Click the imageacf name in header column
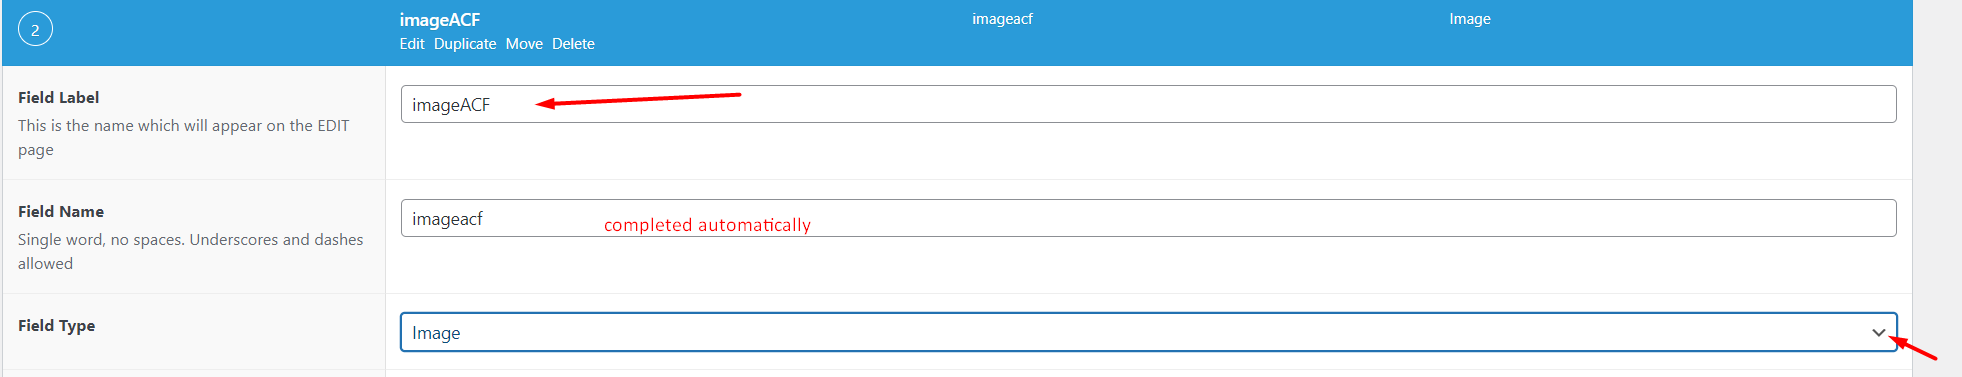This screenshot has width=1962, height=377. pyautogui.click(x=1002, y=19)
